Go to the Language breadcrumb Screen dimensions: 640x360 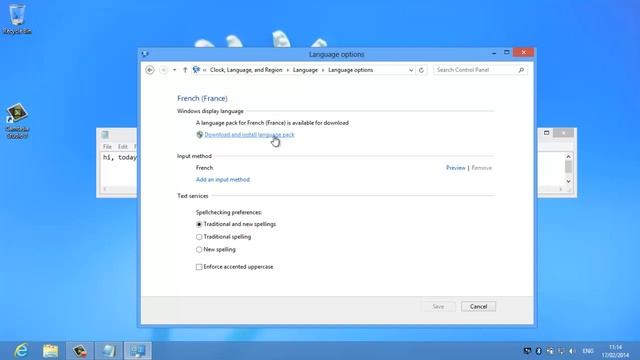305,70
